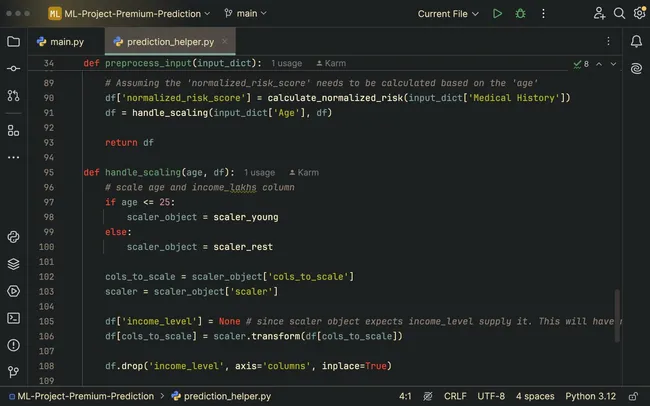Run the current file

[497, 14]
